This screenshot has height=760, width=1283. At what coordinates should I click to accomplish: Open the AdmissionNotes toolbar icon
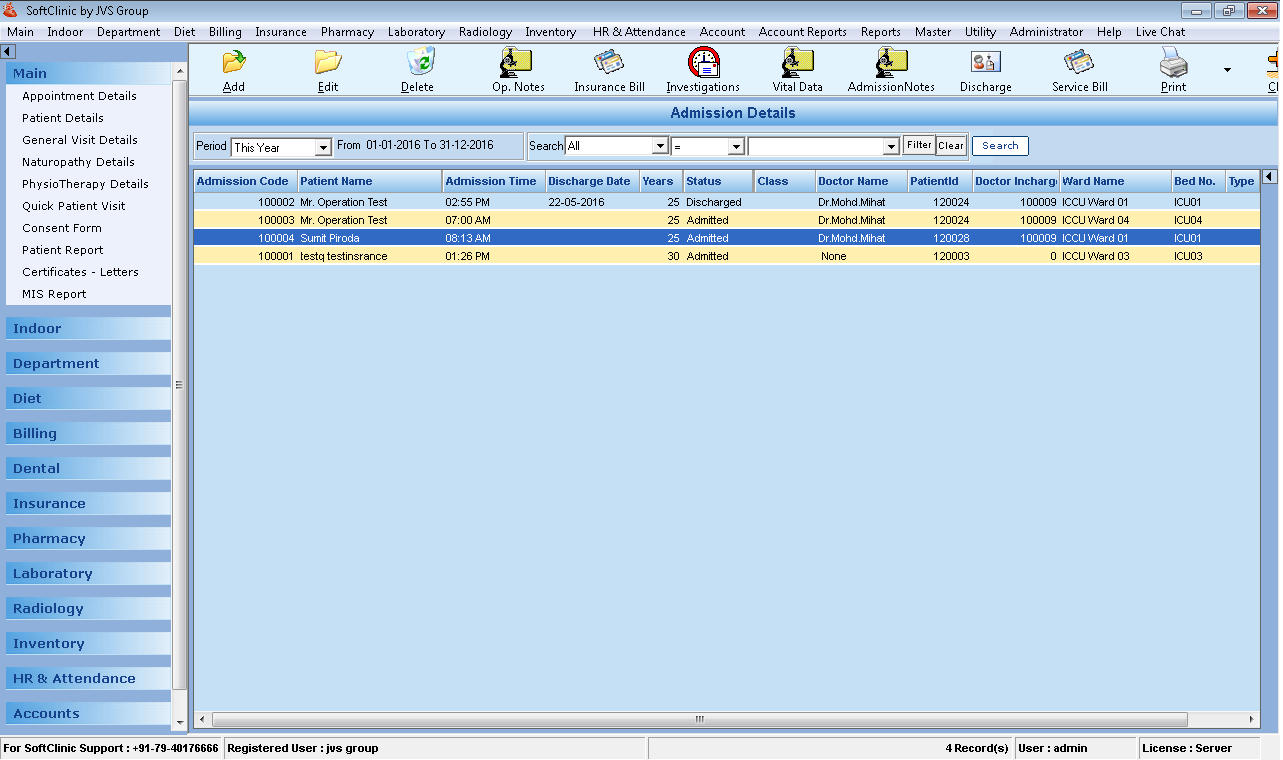891,63
